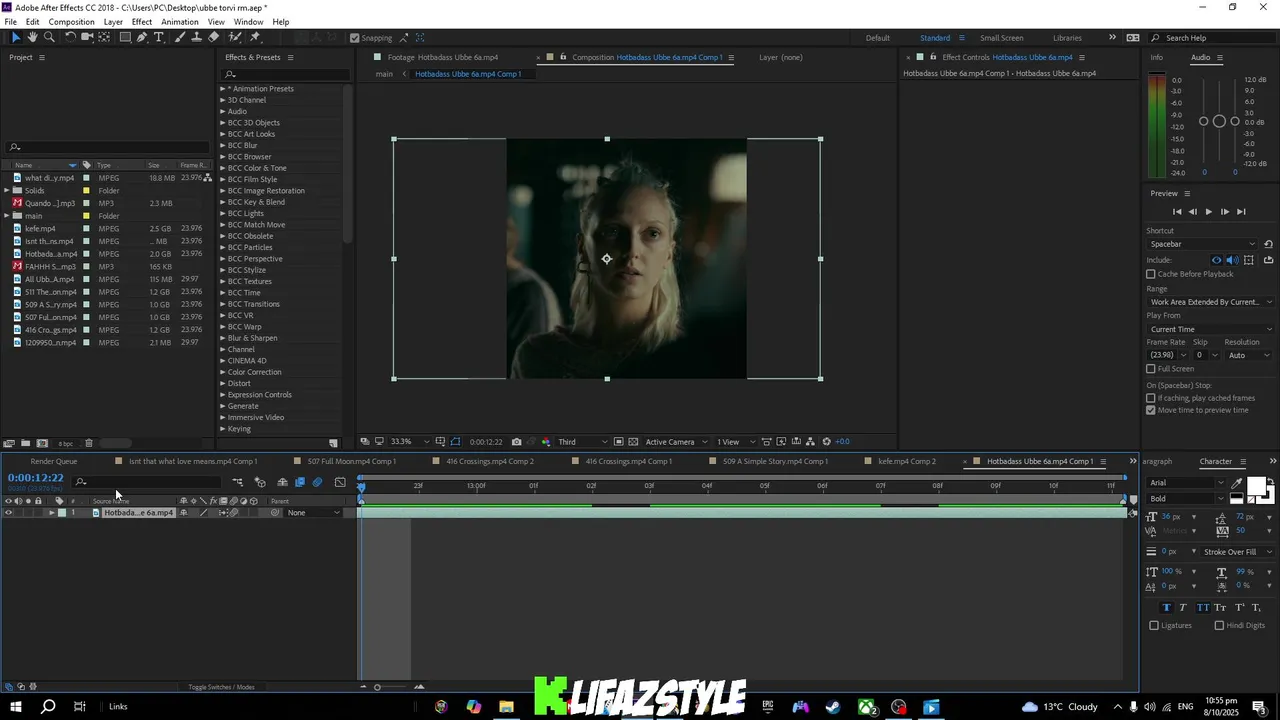This screenshot has width=1280, height=720.
Task: Toggle If caching, play cached frames
Action: [x=1151, y=398]
